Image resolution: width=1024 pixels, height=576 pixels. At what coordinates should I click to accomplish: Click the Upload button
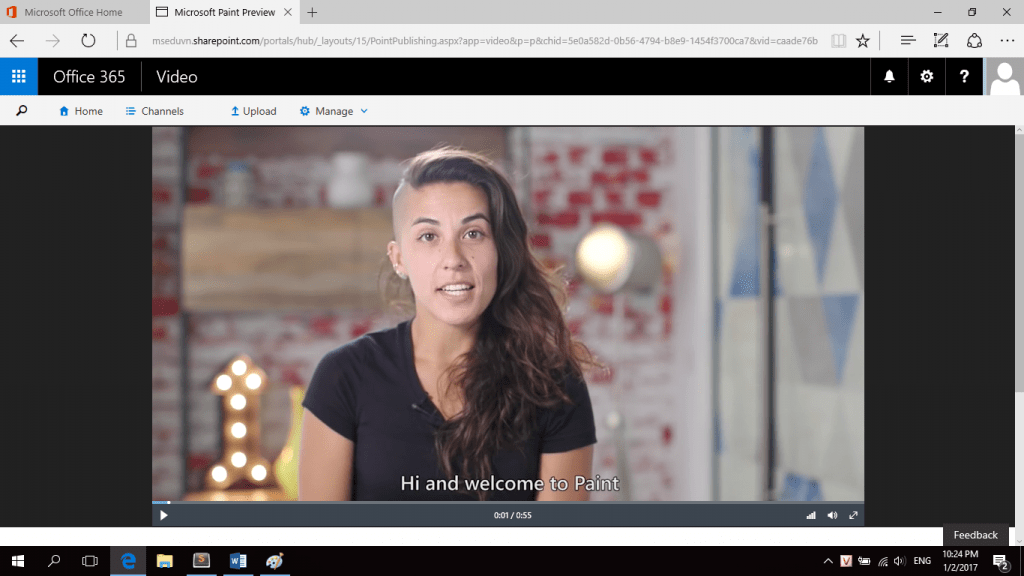click(x=253, y=111)
